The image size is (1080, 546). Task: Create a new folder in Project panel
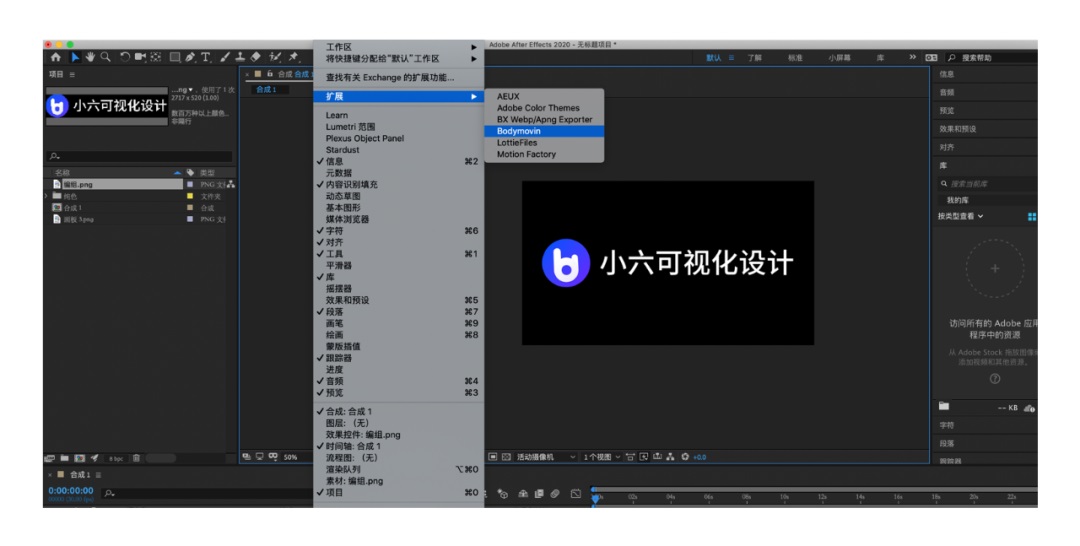[64, 458]
